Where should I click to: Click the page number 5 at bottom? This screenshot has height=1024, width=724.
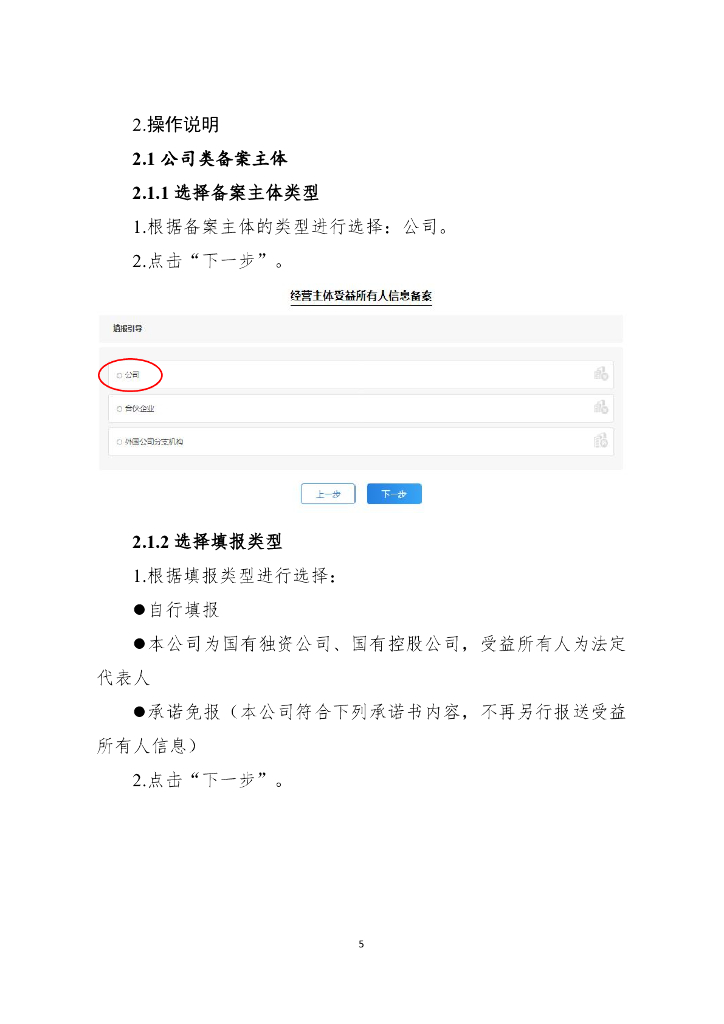coord(361,944)
